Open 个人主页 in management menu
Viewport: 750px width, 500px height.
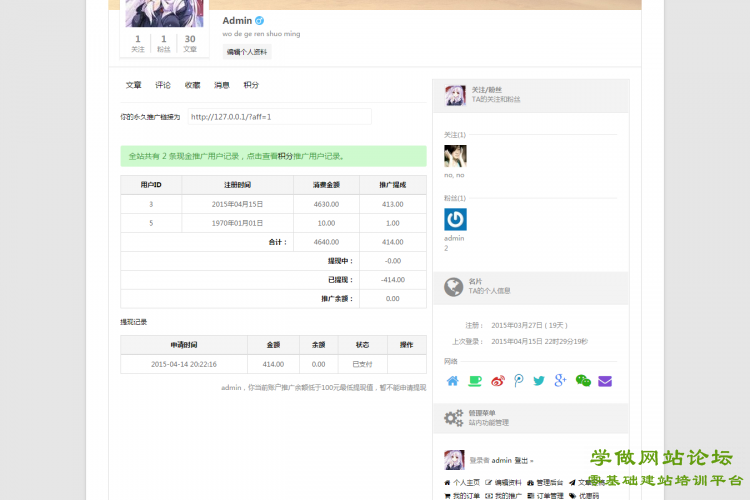(462, 482)
